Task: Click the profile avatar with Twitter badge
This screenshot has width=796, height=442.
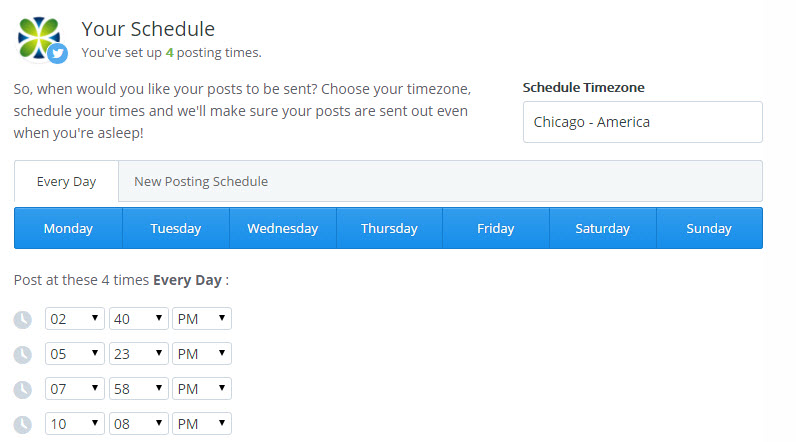Action: (42, 39)
